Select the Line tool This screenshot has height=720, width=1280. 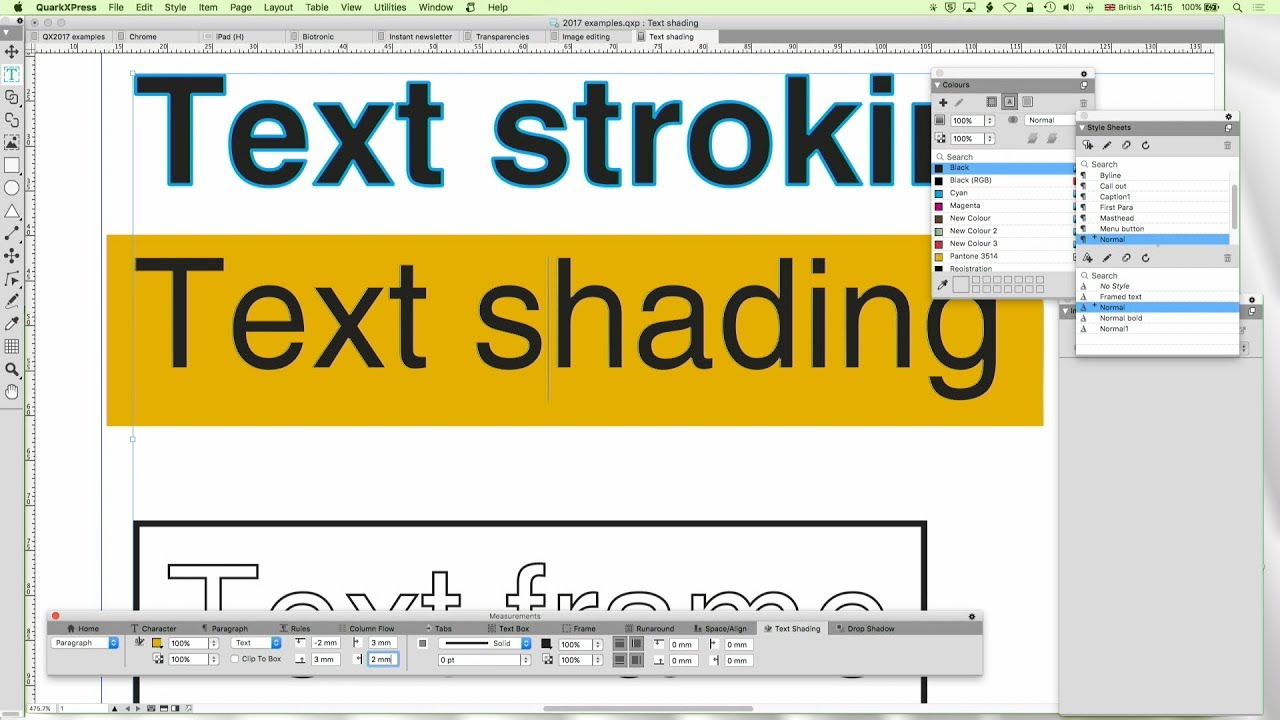pos(12,233)
